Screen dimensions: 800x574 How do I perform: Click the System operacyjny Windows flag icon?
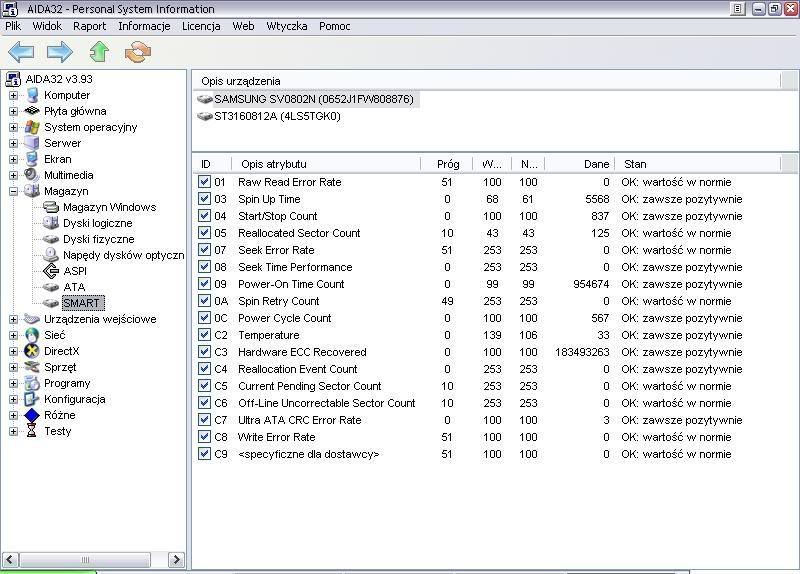[x=32, y=127]
